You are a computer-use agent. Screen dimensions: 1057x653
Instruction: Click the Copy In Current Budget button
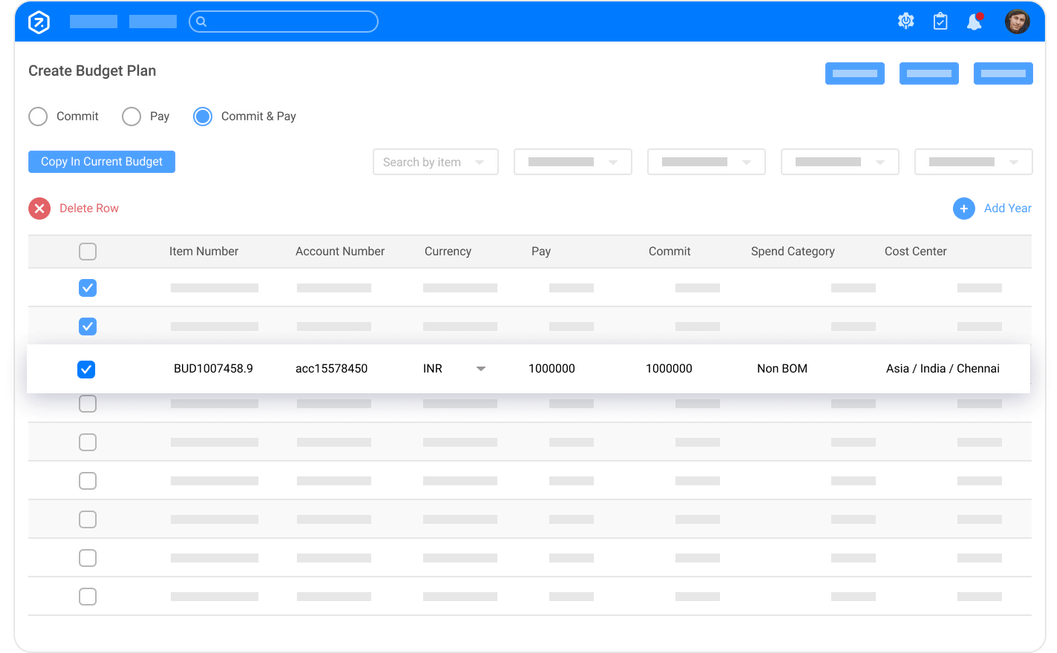102,162
